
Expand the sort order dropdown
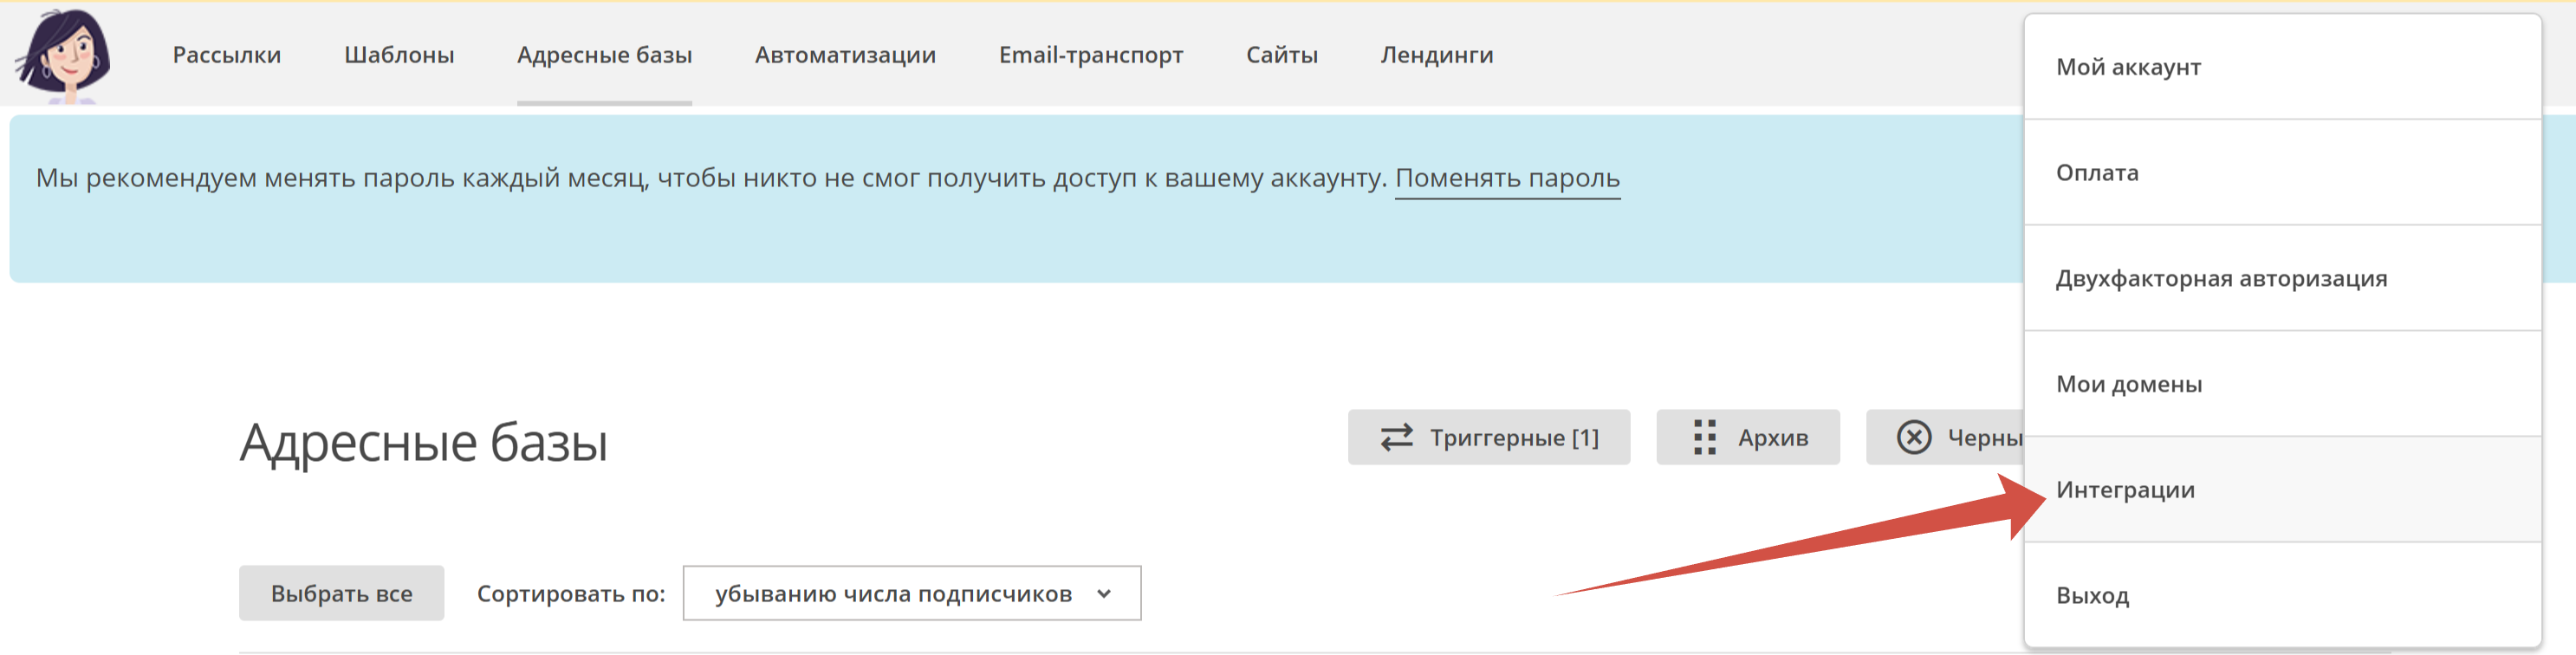[x=910, y=593]
